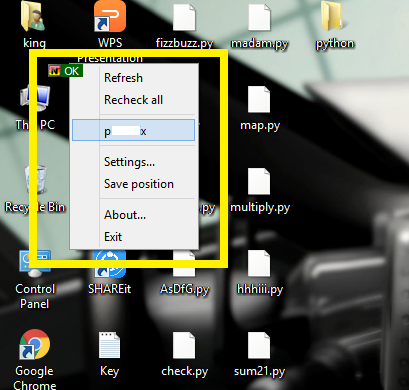Select the king folder icon

[33, 17]
